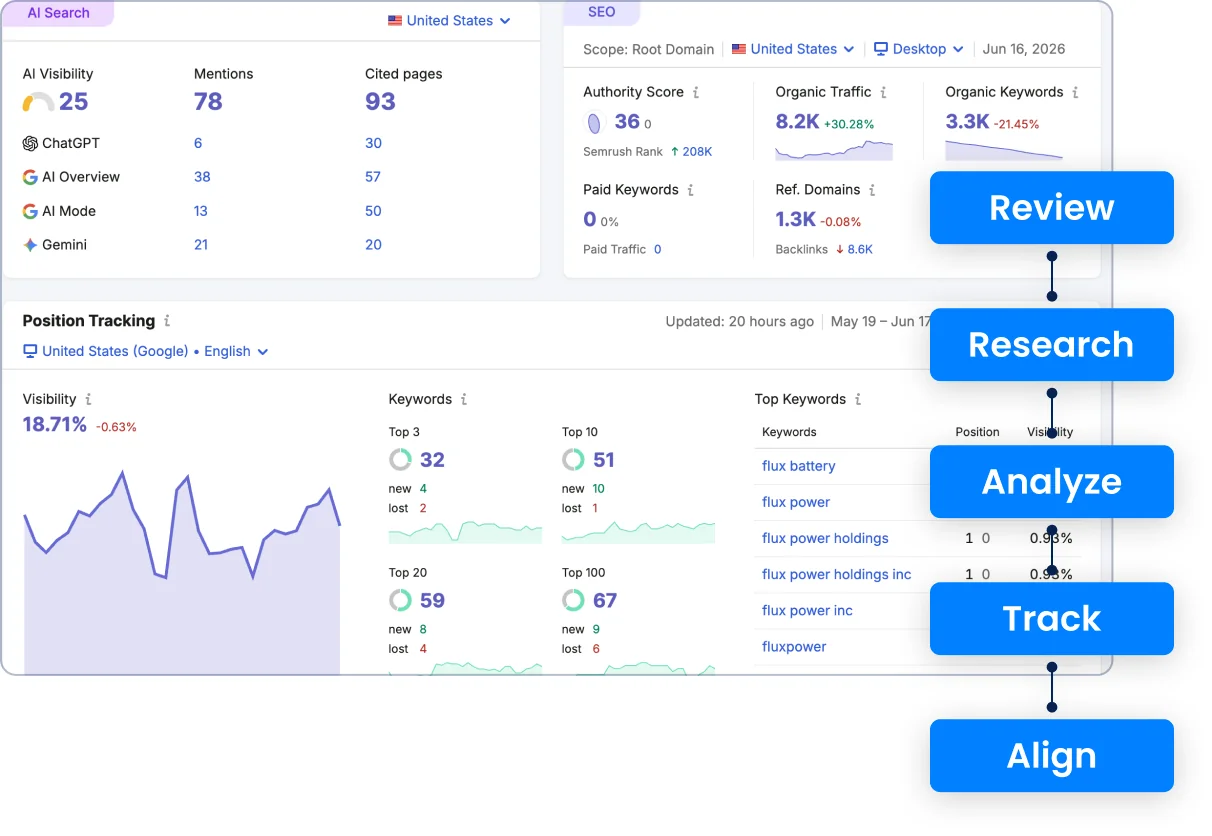Screen dimensions: 1212x836
Task: Expand the Desktop device dropdown
Action: point(919,49)
